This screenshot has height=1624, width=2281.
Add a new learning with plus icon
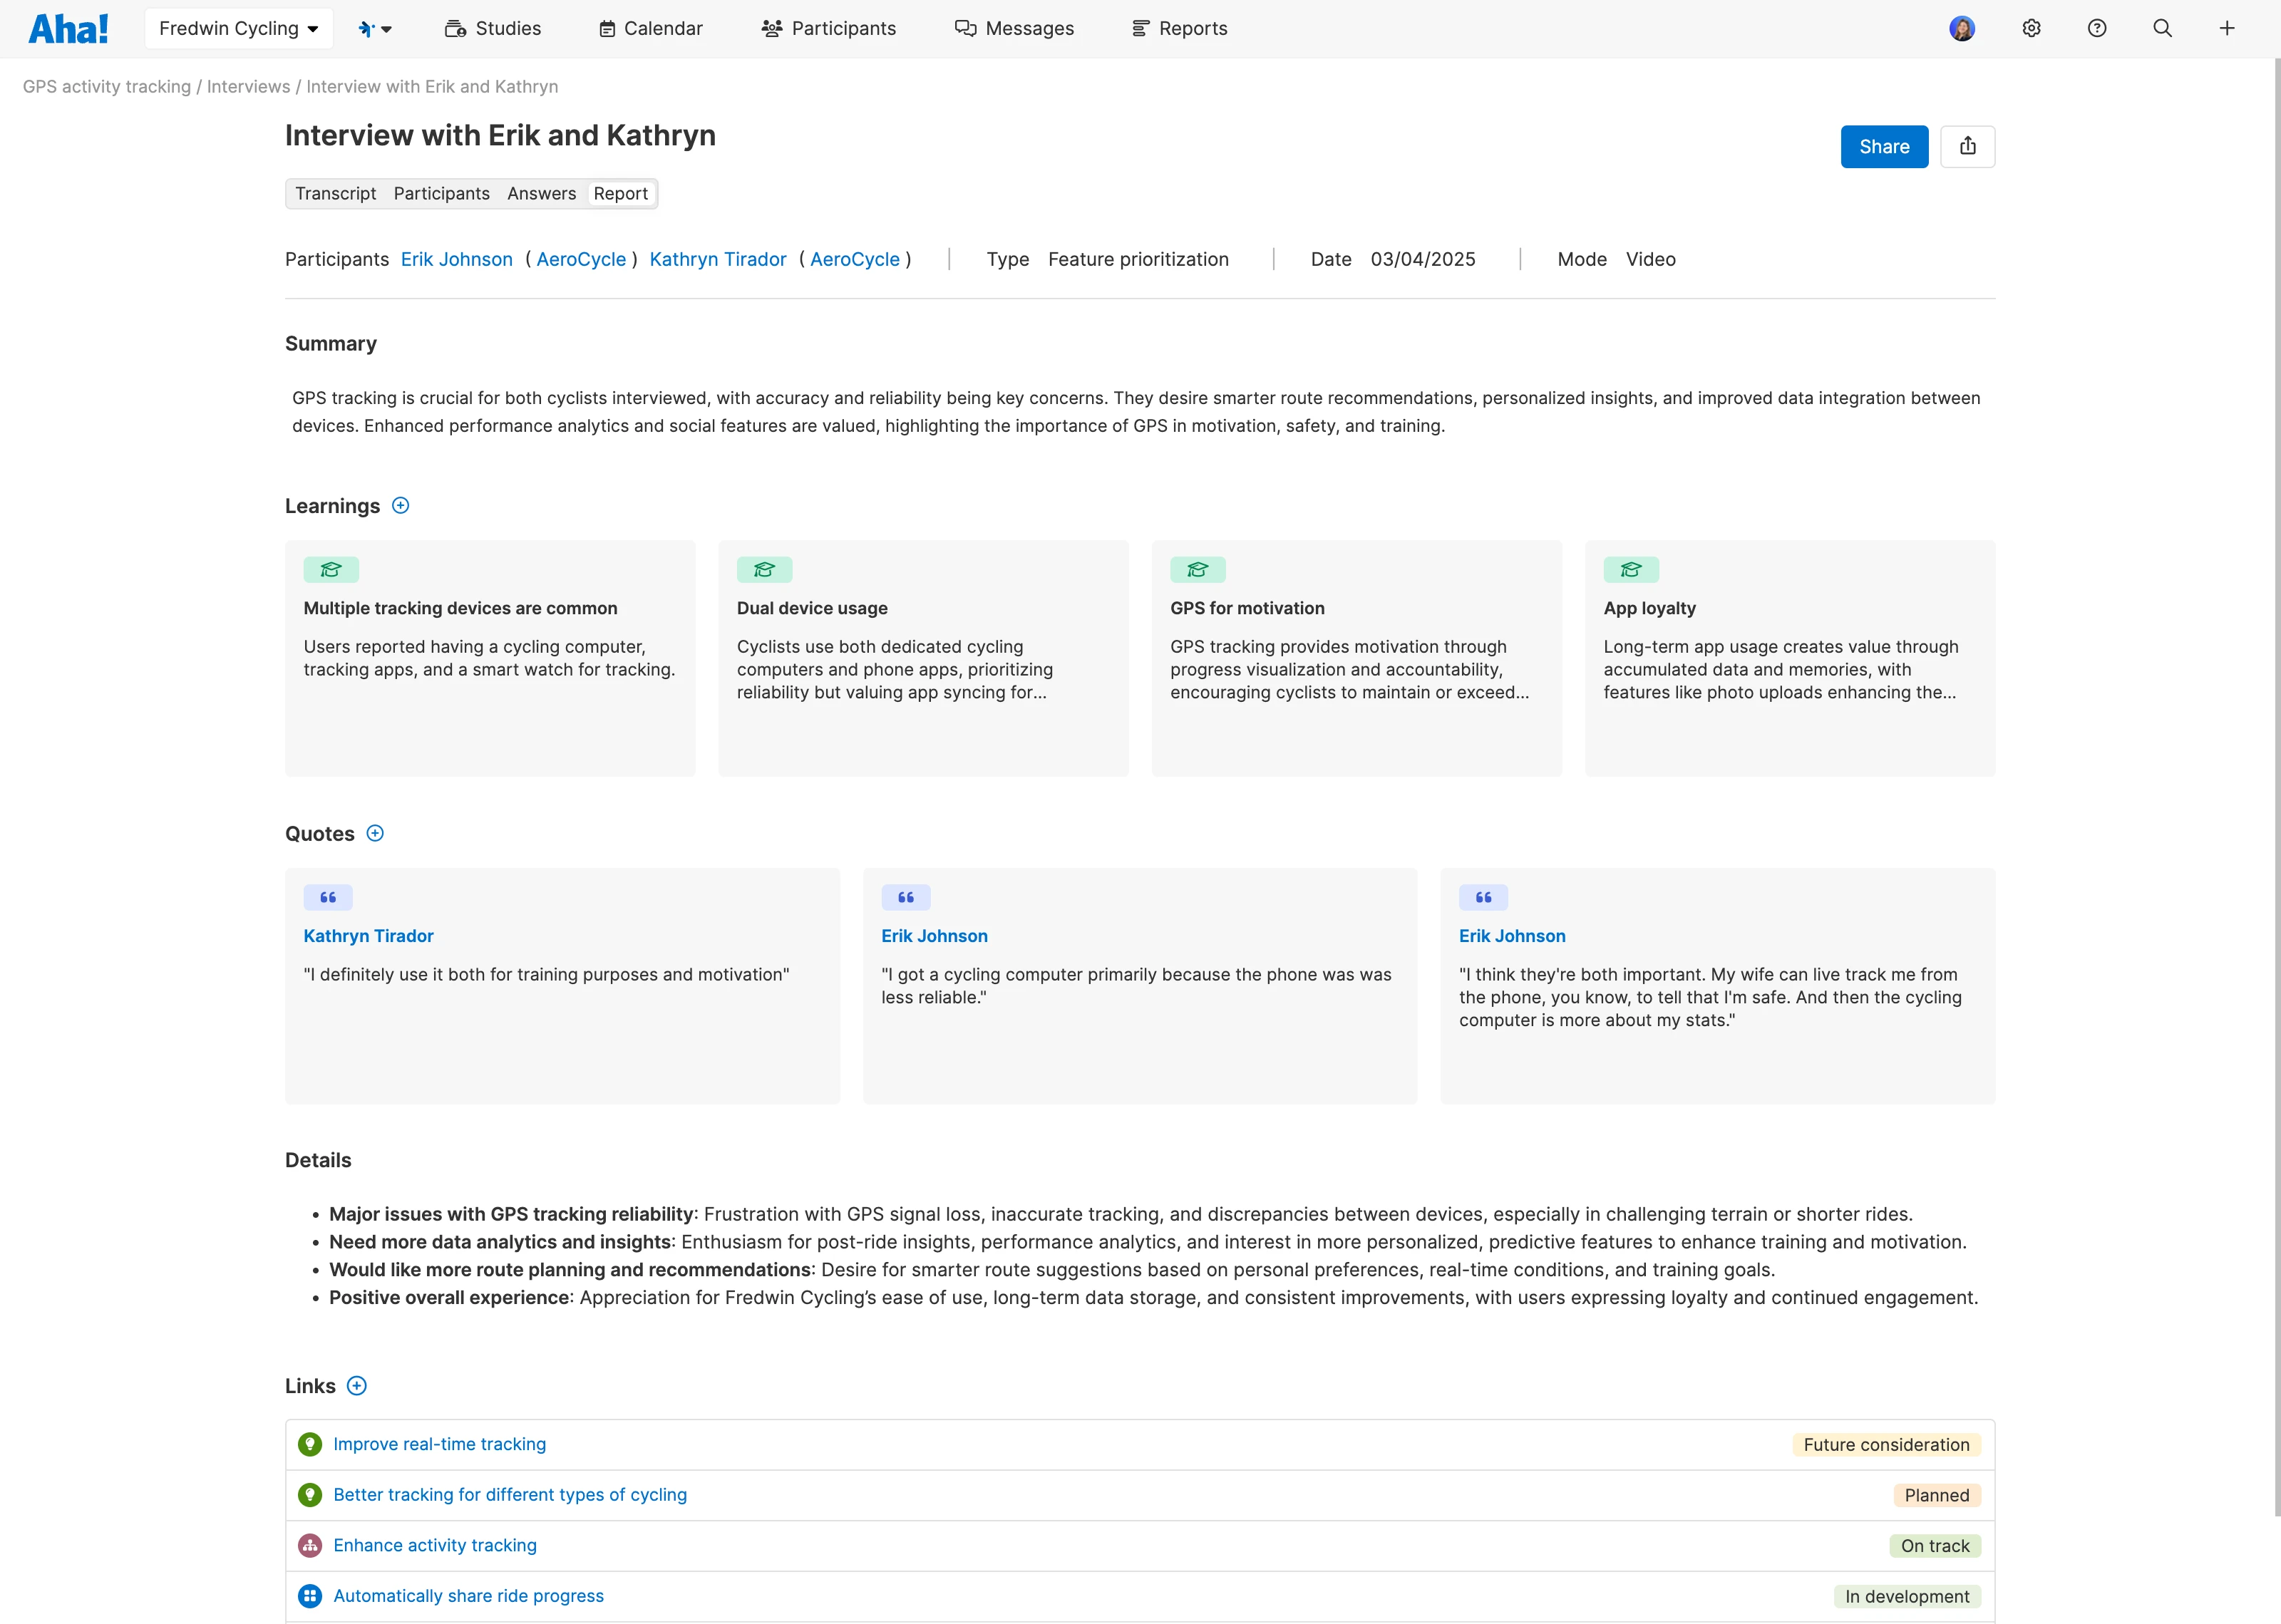point(401,506)
